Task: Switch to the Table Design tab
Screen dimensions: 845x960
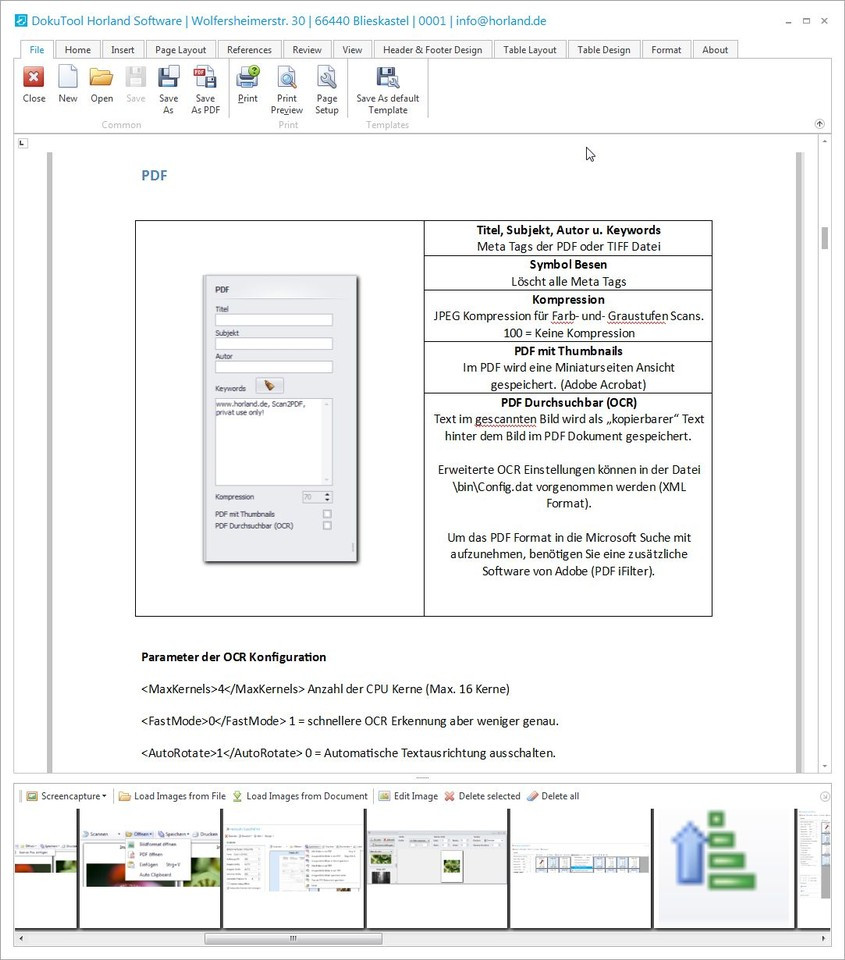Action: 604,50
